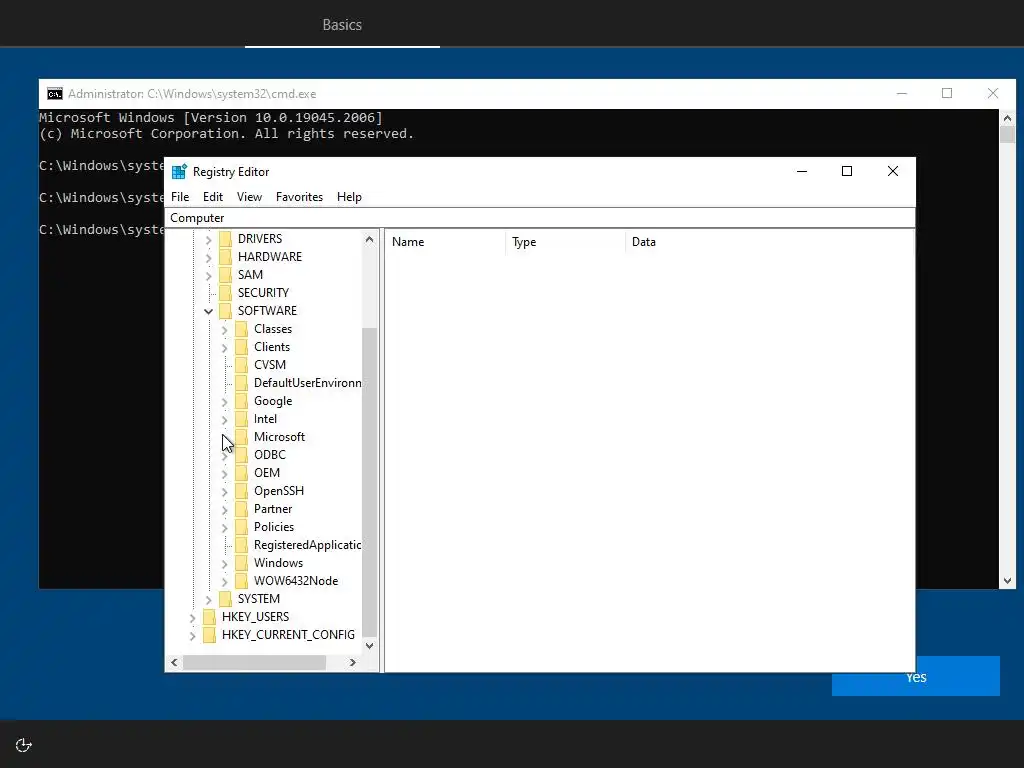Select the HKEY_USERS folder icon

(210, 616)
